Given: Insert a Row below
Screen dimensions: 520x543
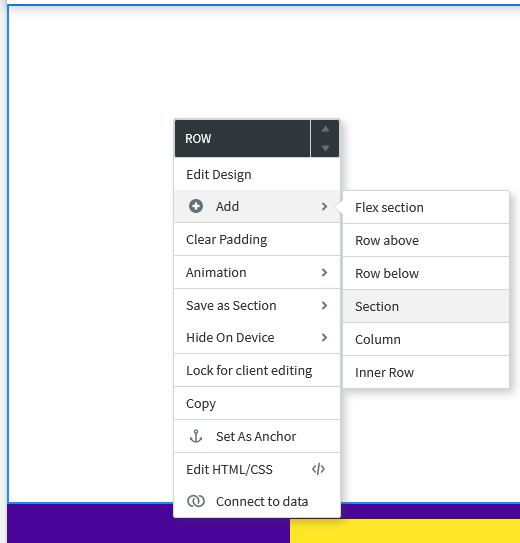Looking at the screenshot, I should click(426, 273).
